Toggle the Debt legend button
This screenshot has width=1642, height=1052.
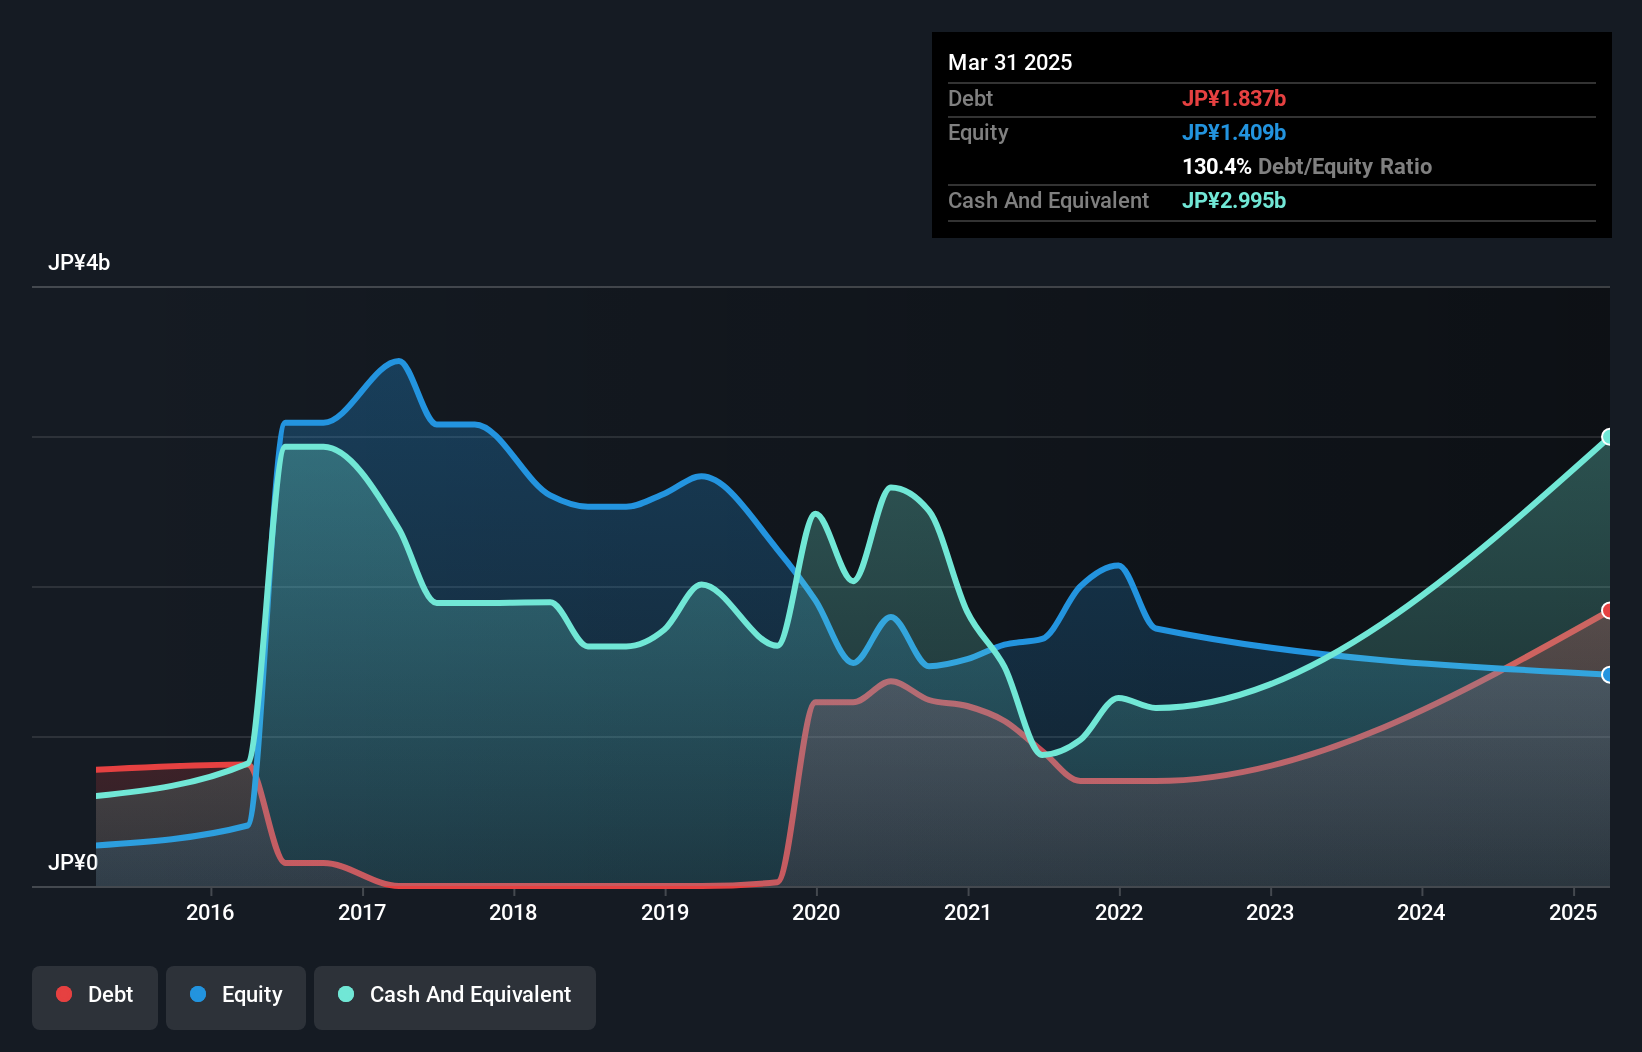[x=95, y=997]
